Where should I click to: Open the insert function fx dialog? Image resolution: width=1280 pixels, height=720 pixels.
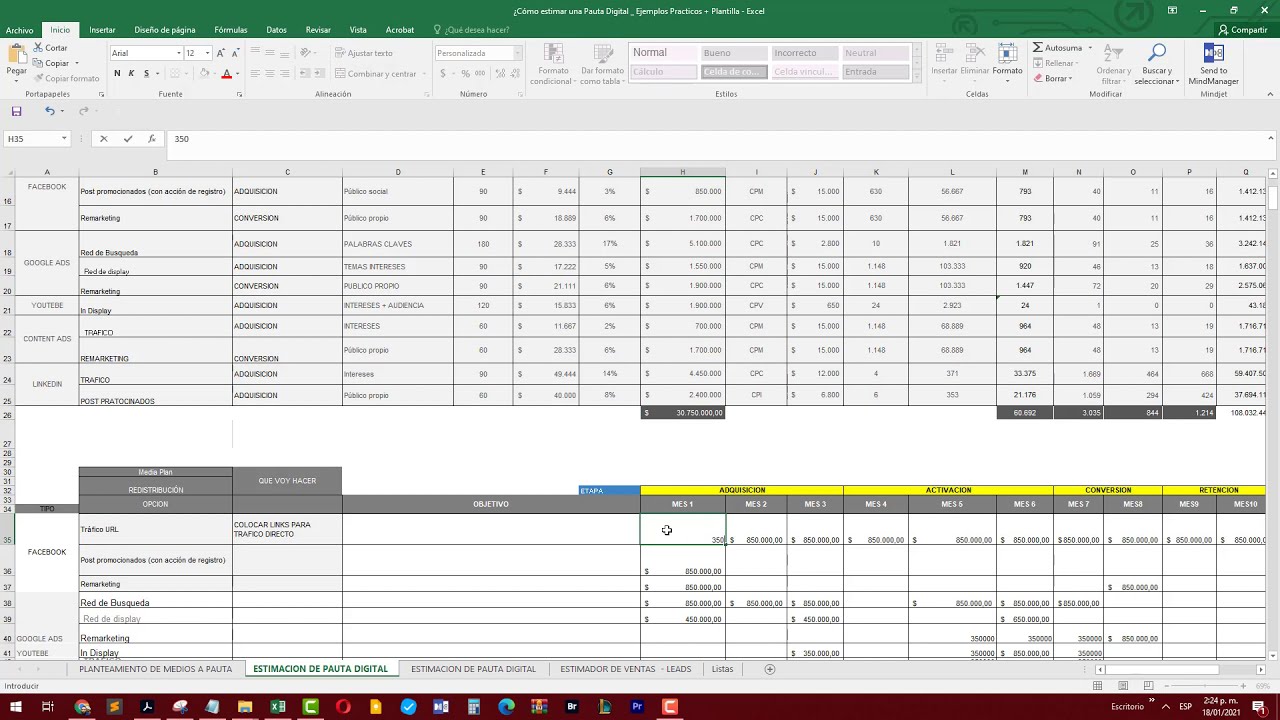tap(152, 139)
